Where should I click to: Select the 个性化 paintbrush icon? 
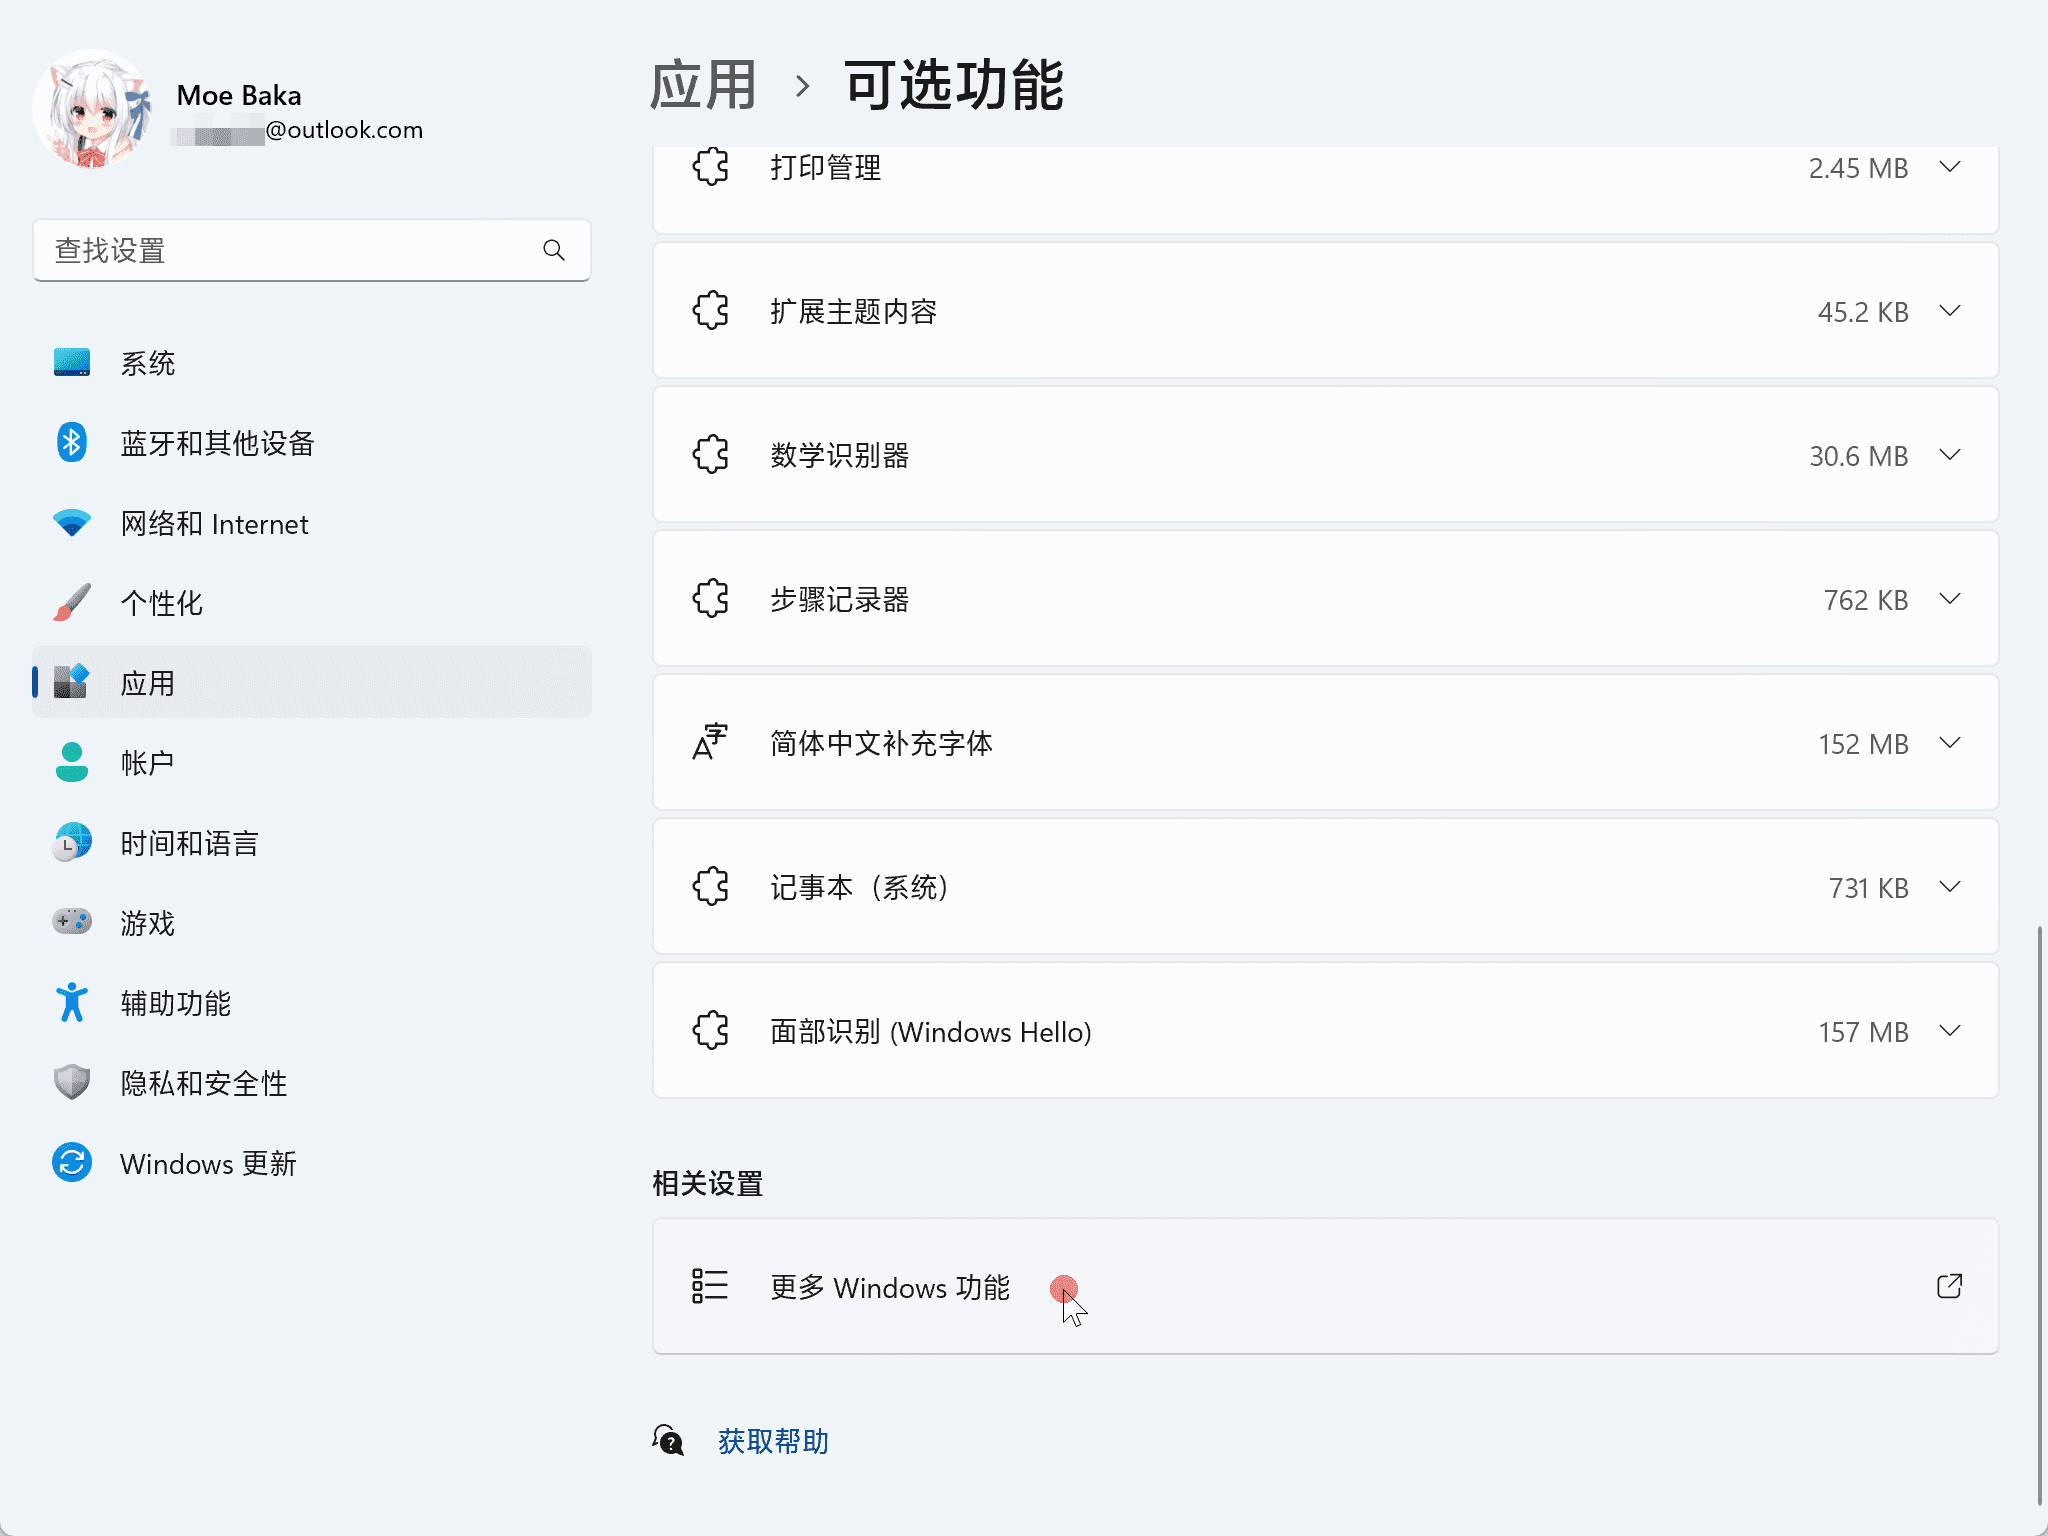(71, 602)
